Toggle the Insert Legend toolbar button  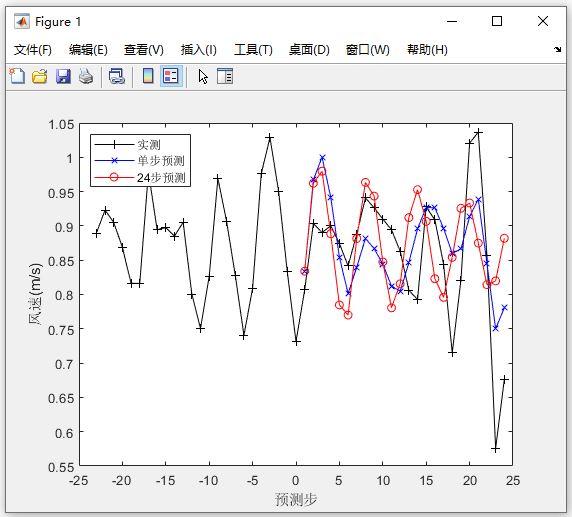(x=171, y=76)
